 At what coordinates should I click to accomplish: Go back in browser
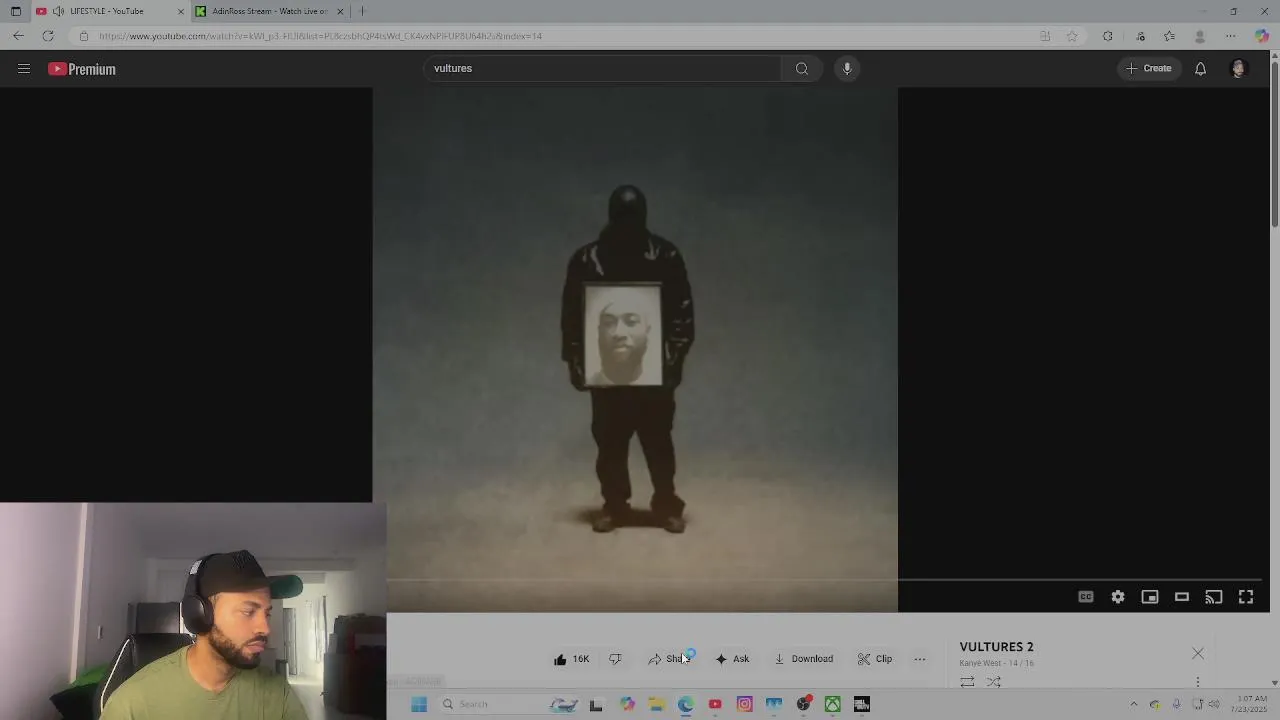click(18, 36)
